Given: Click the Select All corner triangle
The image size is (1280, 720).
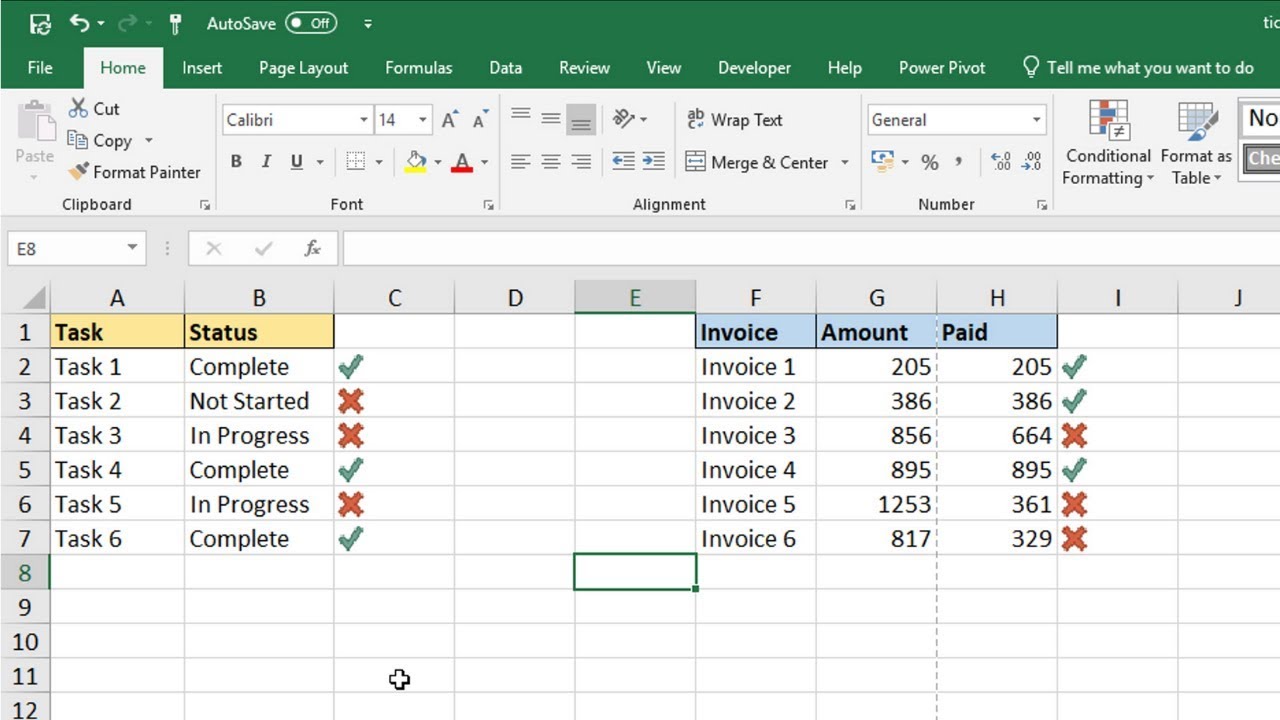Looking at the screenshot, I should click(34, 298).
